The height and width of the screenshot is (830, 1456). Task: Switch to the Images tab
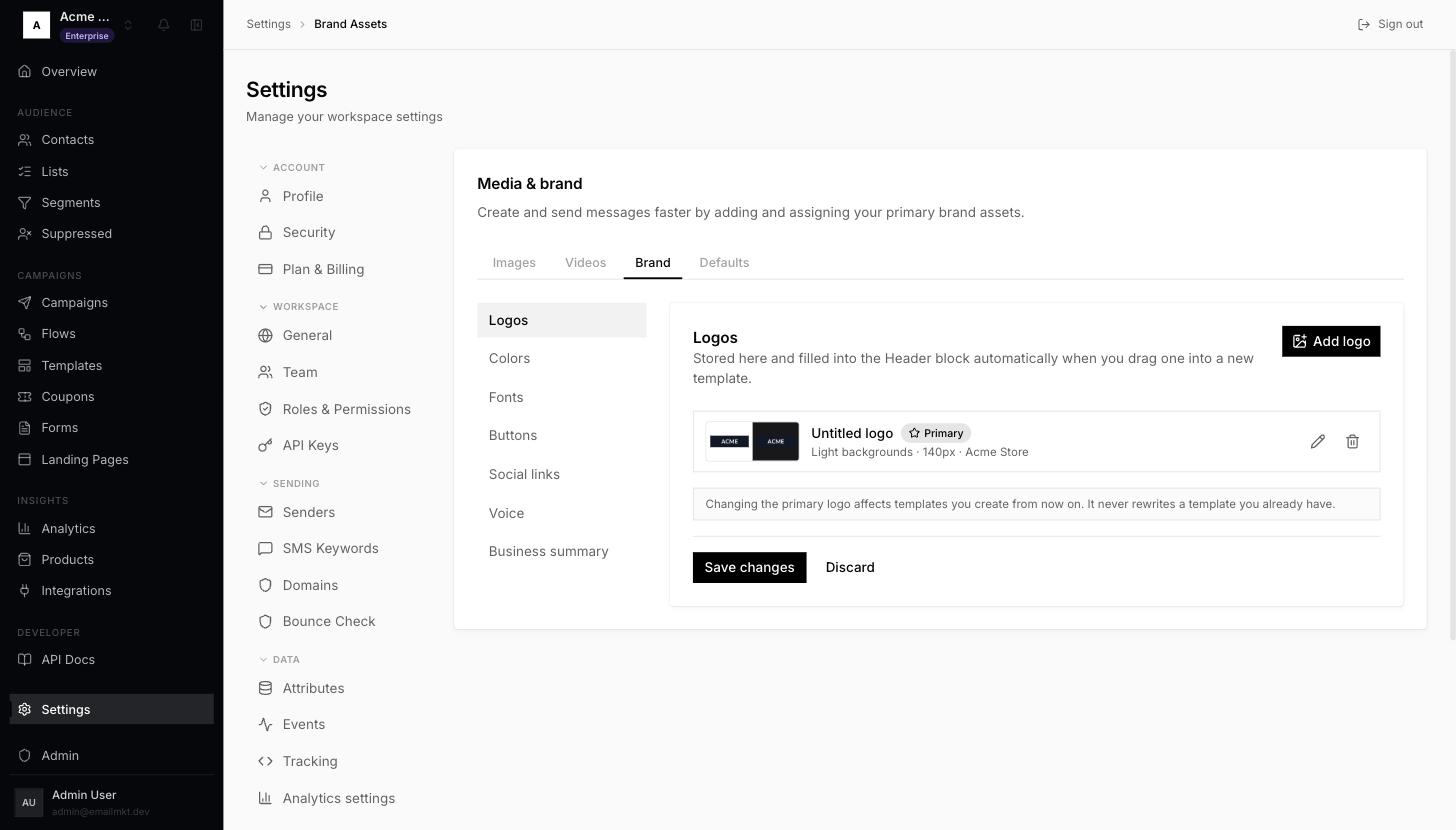tap(514, 263)
